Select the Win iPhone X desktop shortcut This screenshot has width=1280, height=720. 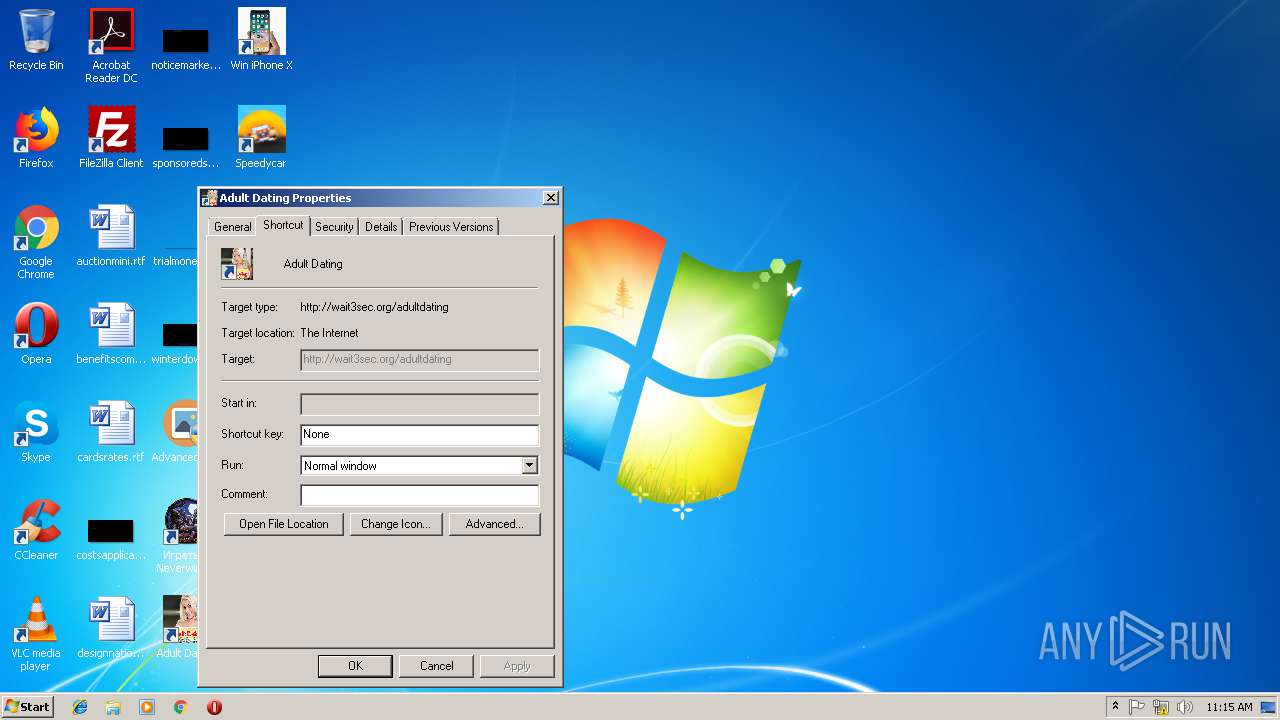click(x=261, y=40)
